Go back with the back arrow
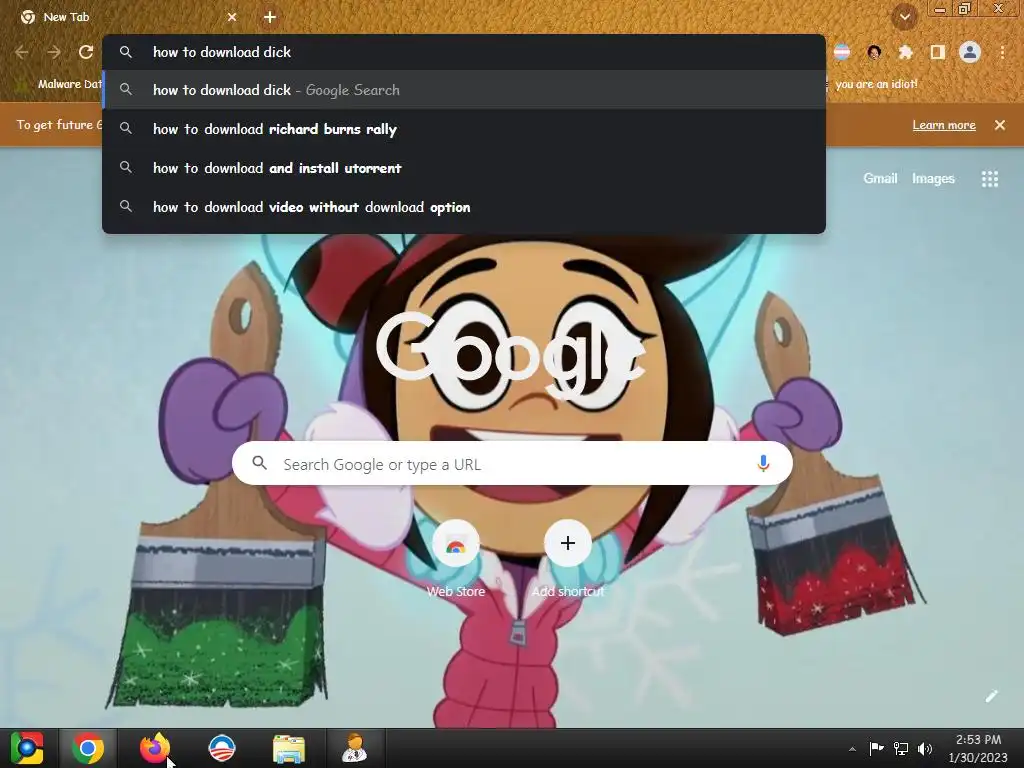 pos(22,52)
